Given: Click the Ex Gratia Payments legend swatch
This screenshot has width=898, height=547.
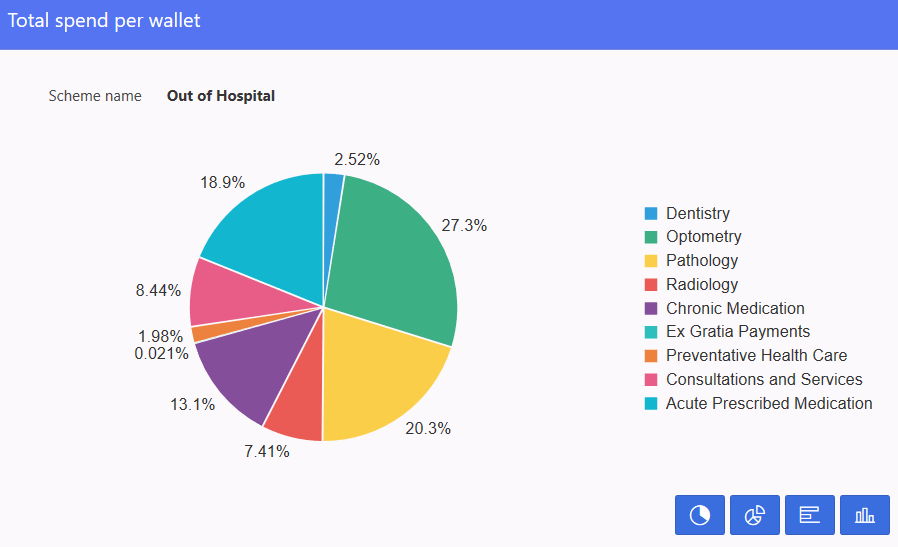Looking at the screenshot, I should click(x=651, y=332).
